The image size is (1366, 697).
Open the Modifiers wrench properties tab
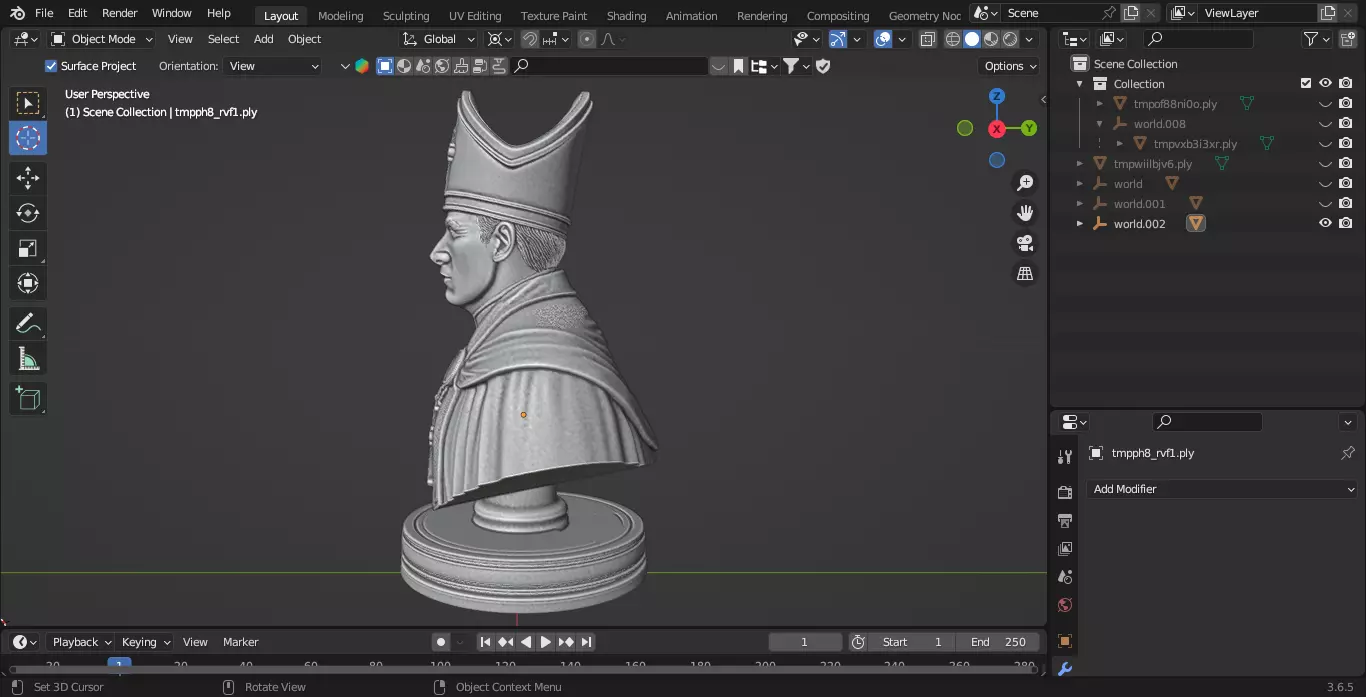point(1064,669)
